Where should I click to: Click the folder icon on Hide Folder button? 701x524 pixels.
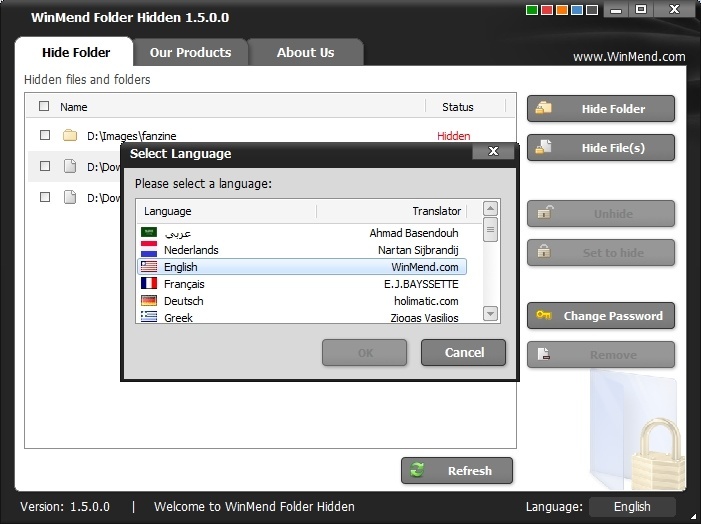(544, 108)
